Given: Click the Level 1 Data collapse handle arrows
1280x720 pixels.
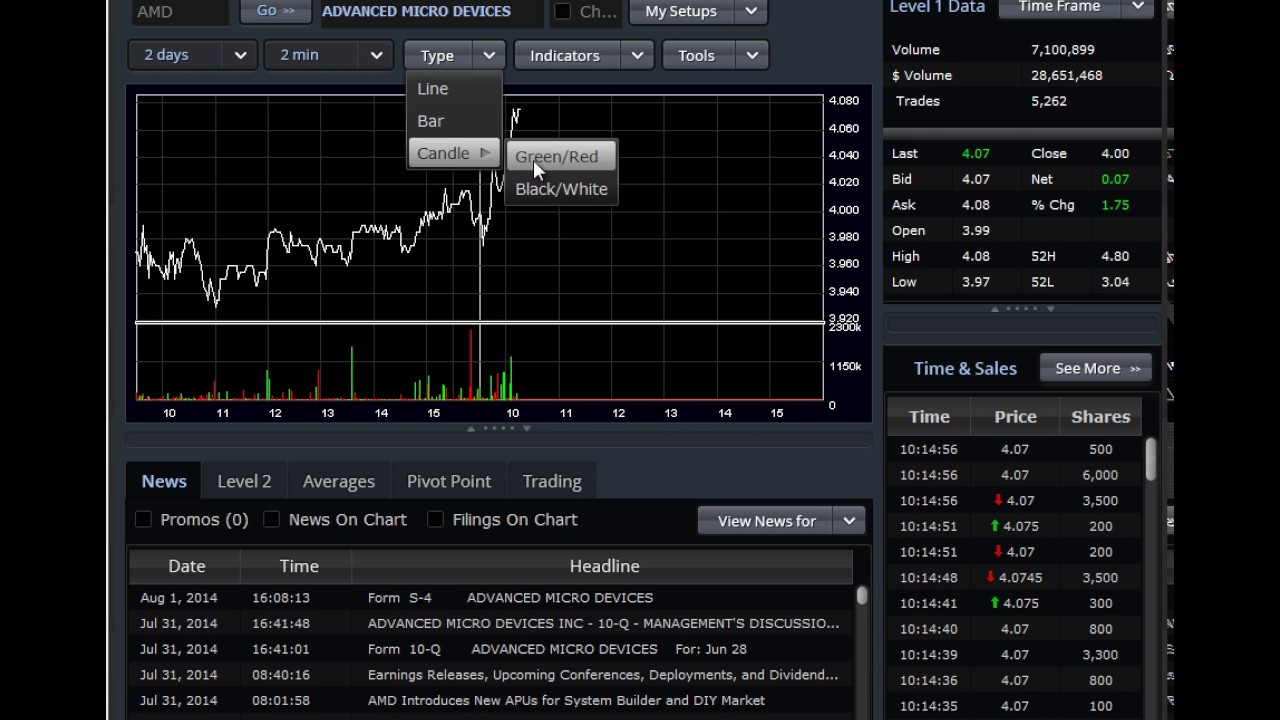Looking at the screenshot, I should pos(1021,308).
